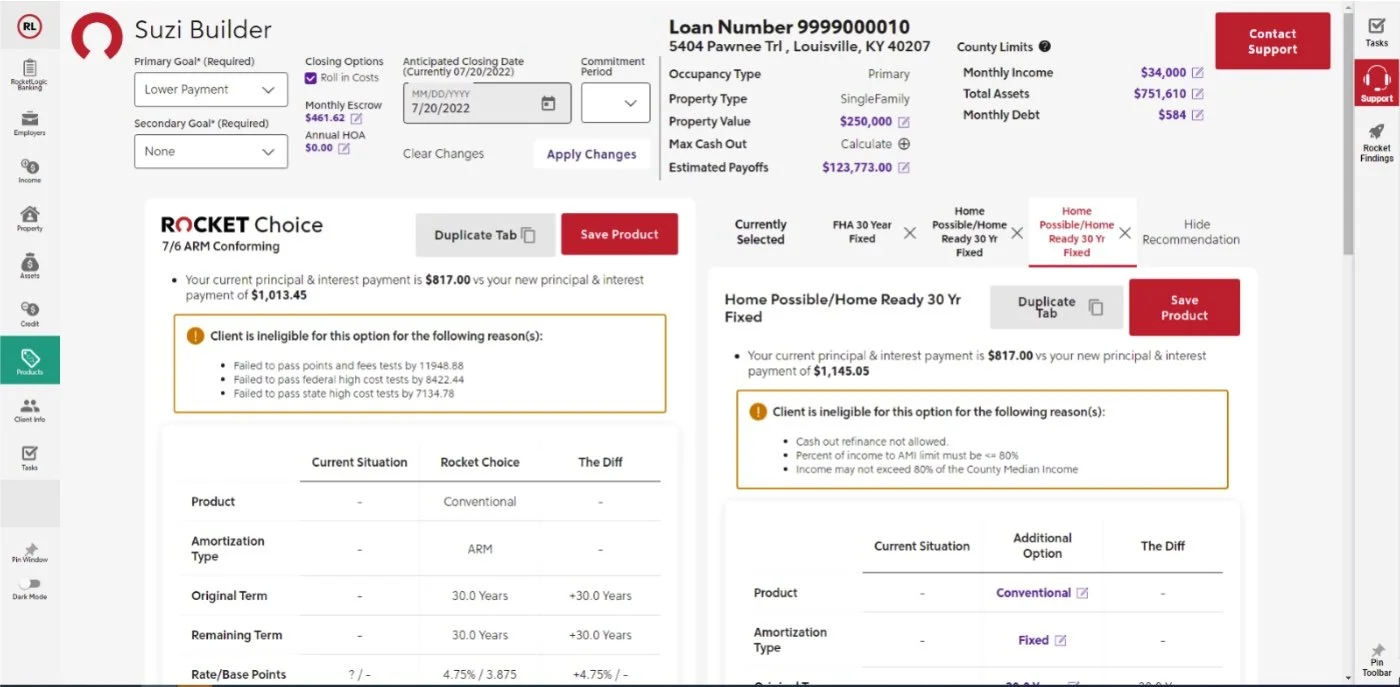Screen dimensions: 1400x687
Task: Edit the Conventional product value
Action: (x=1082, y=593)
